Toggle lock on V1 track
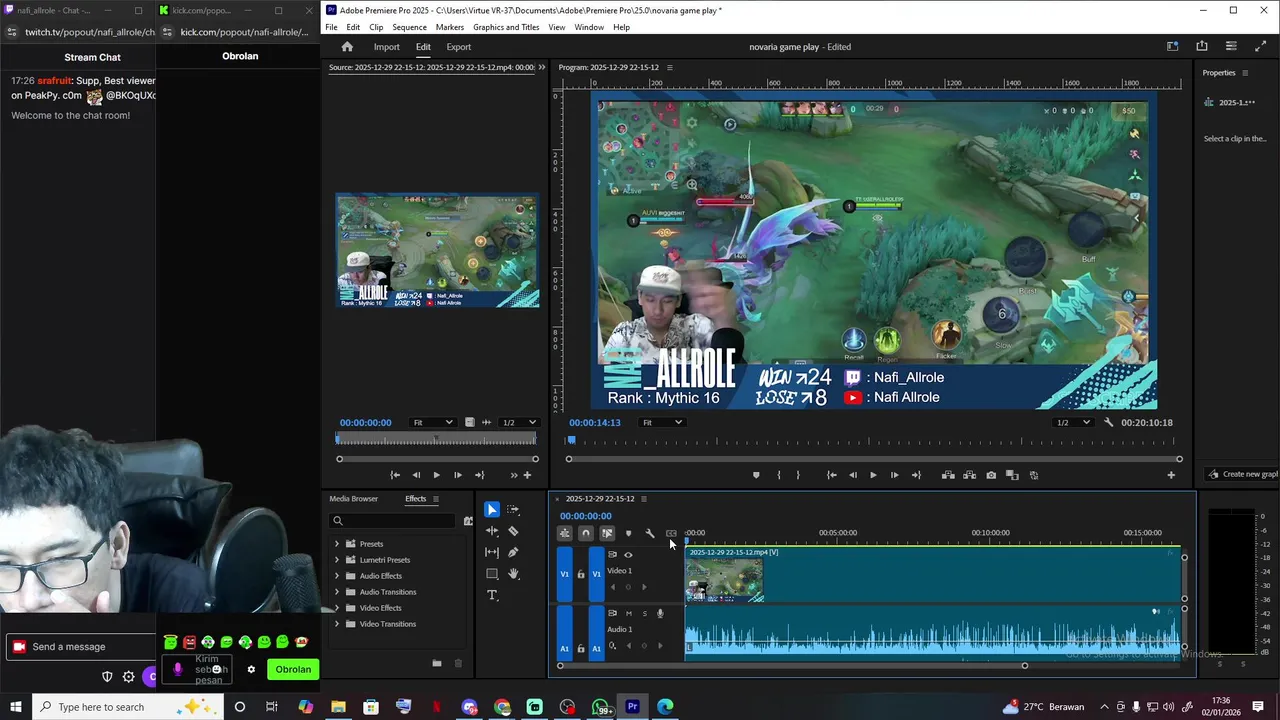 click(581, 574)
